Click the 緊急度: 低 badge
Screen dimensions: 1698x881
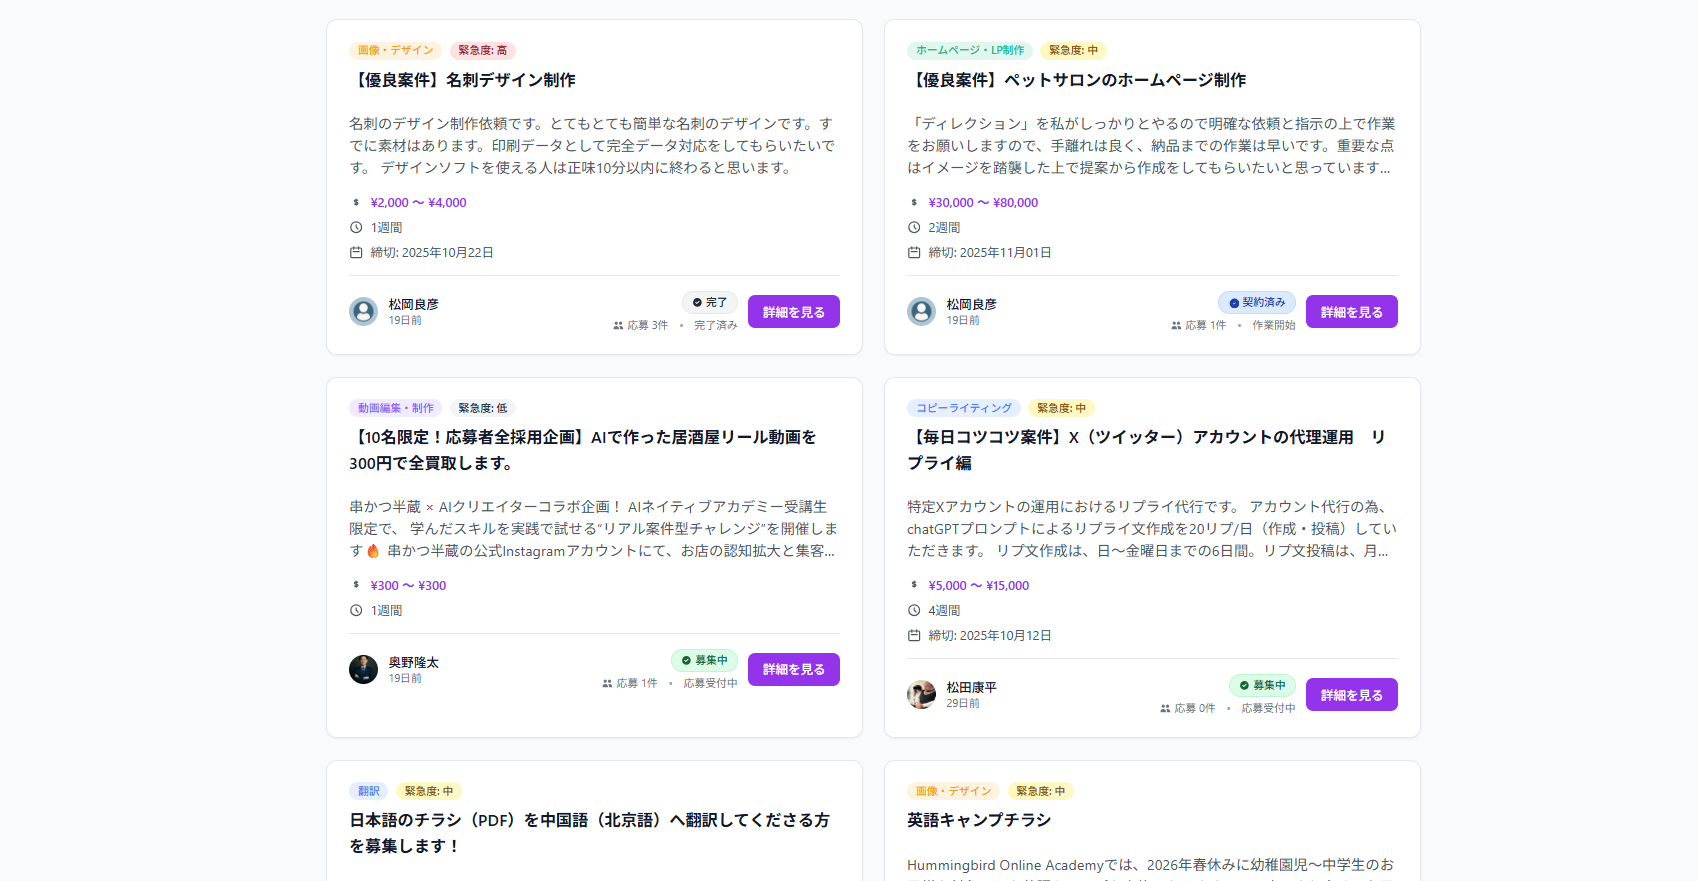[x=483, y=408]
